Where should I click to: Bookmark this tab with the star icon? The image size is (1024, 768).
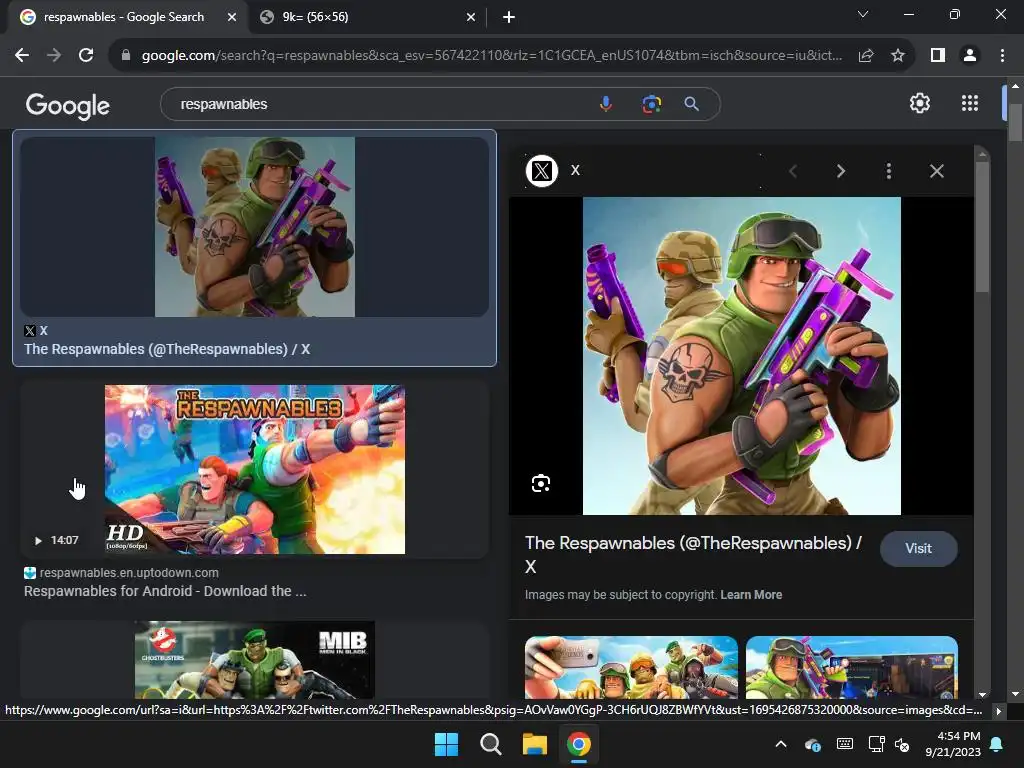click(x=898, y=56)
